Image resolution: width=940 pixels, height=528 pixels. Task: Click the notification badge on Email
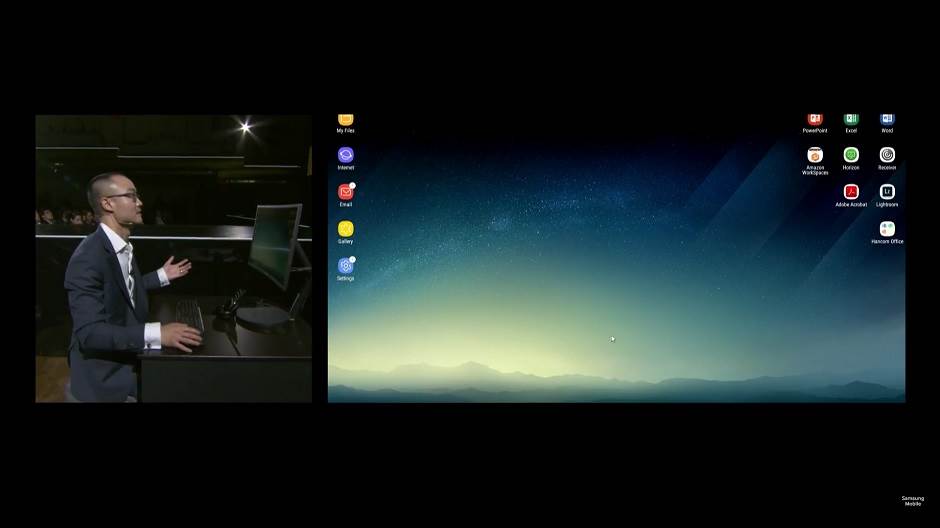(353, 185)
